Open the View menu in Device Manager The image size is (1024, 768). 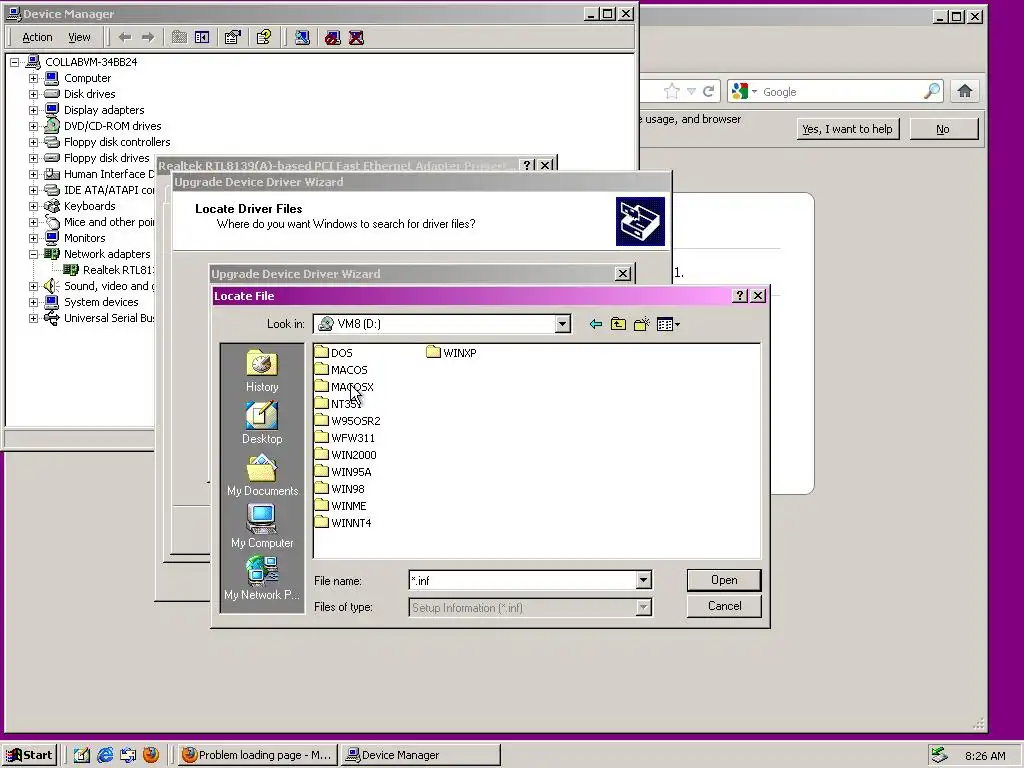click(79, 37)
